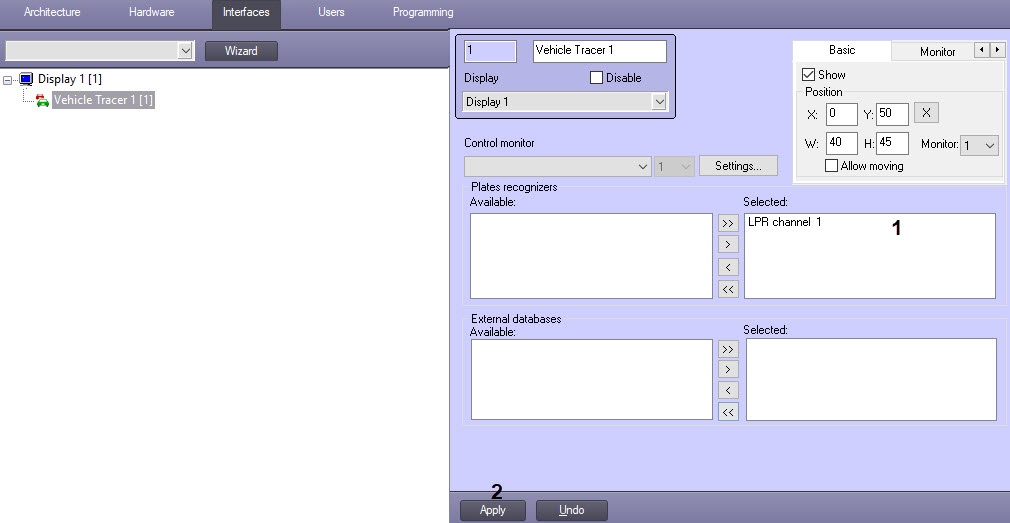Toggle the Show checkbox
Screen dimensions: 1010x523
[808, 75]
